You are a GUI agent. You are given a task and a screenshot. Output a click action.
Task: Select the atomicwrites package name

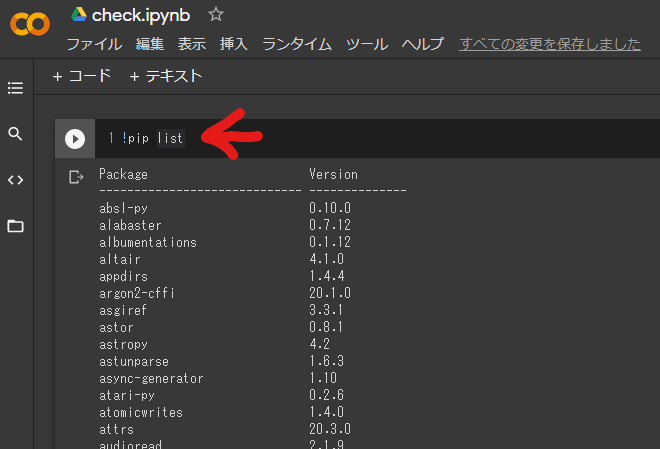[141, 412]
